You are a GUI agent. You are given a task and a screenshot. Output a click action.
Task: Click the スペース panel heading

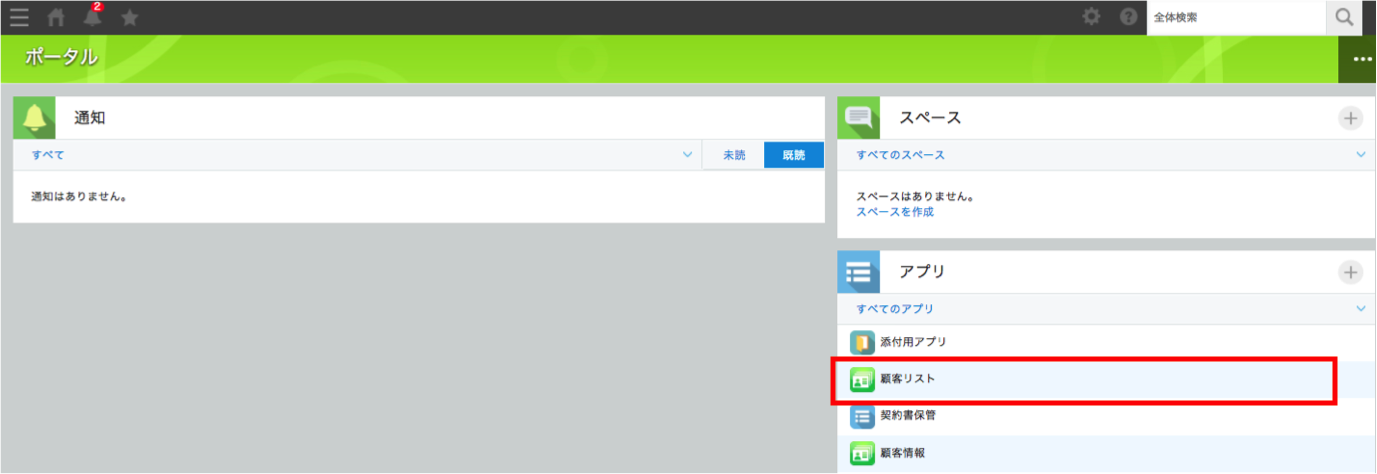click(x=929, y=118)
